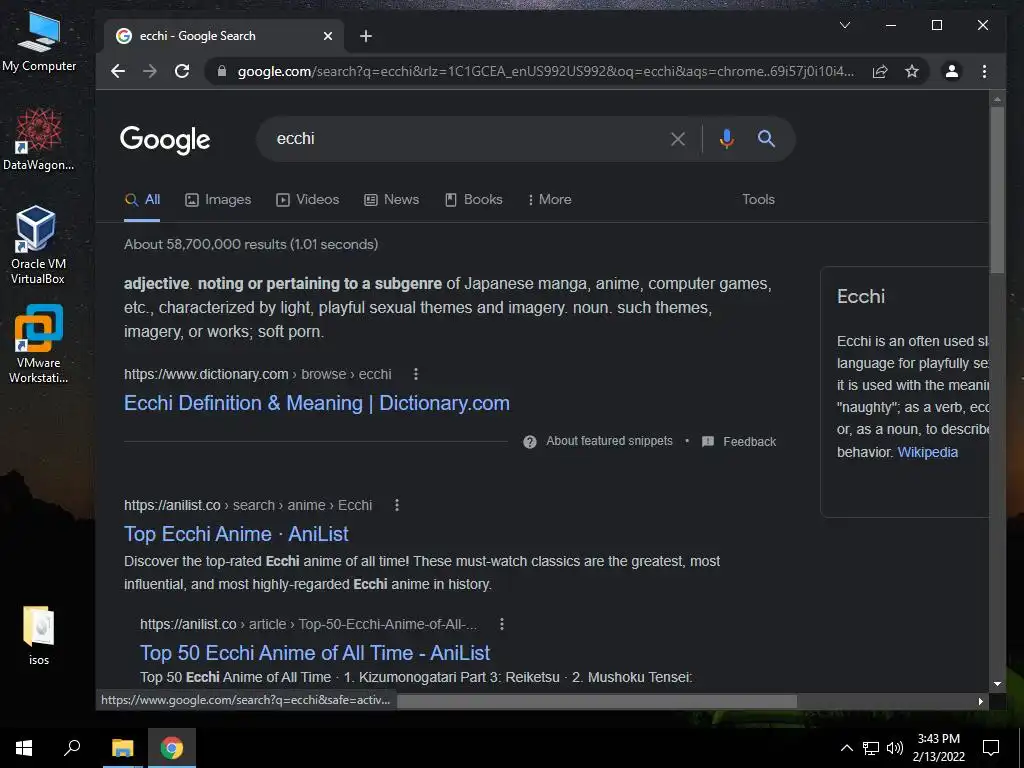Expand the More search options menu
Screen dimensions: 1024x768
(x=549, y=200)
